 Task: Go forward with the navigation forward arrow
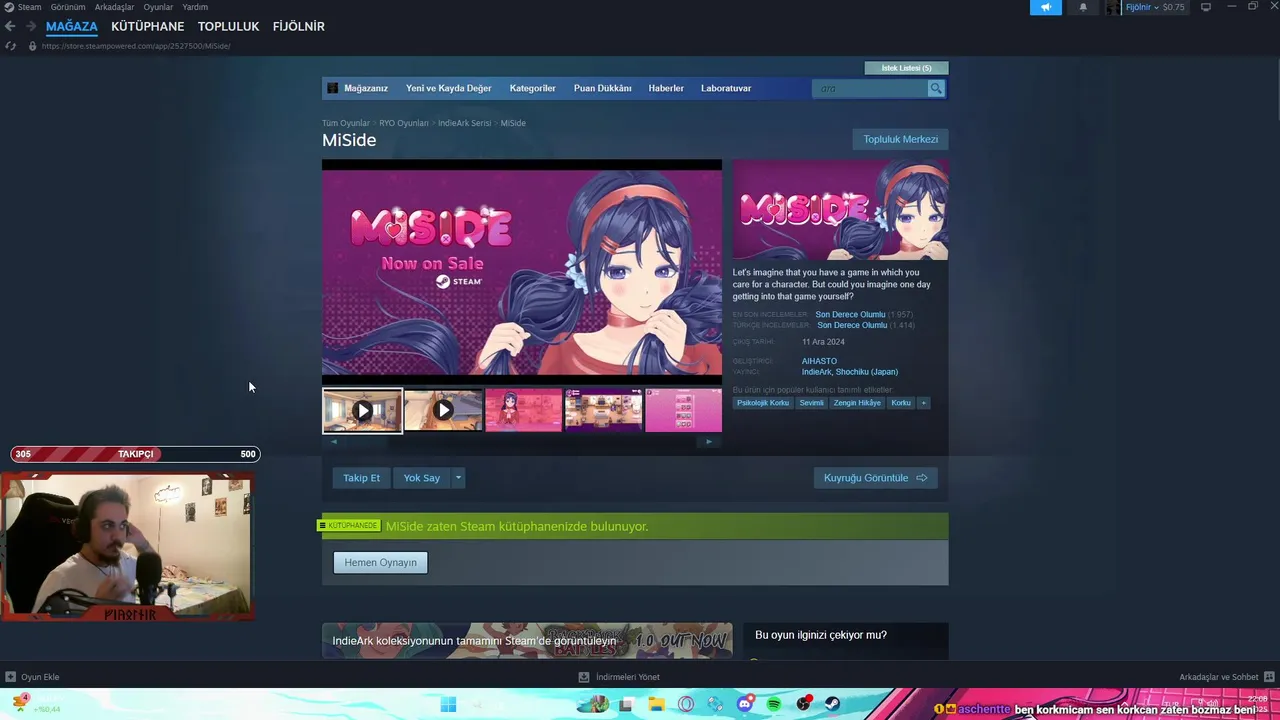pyautogui.click(x=31, y=26)
